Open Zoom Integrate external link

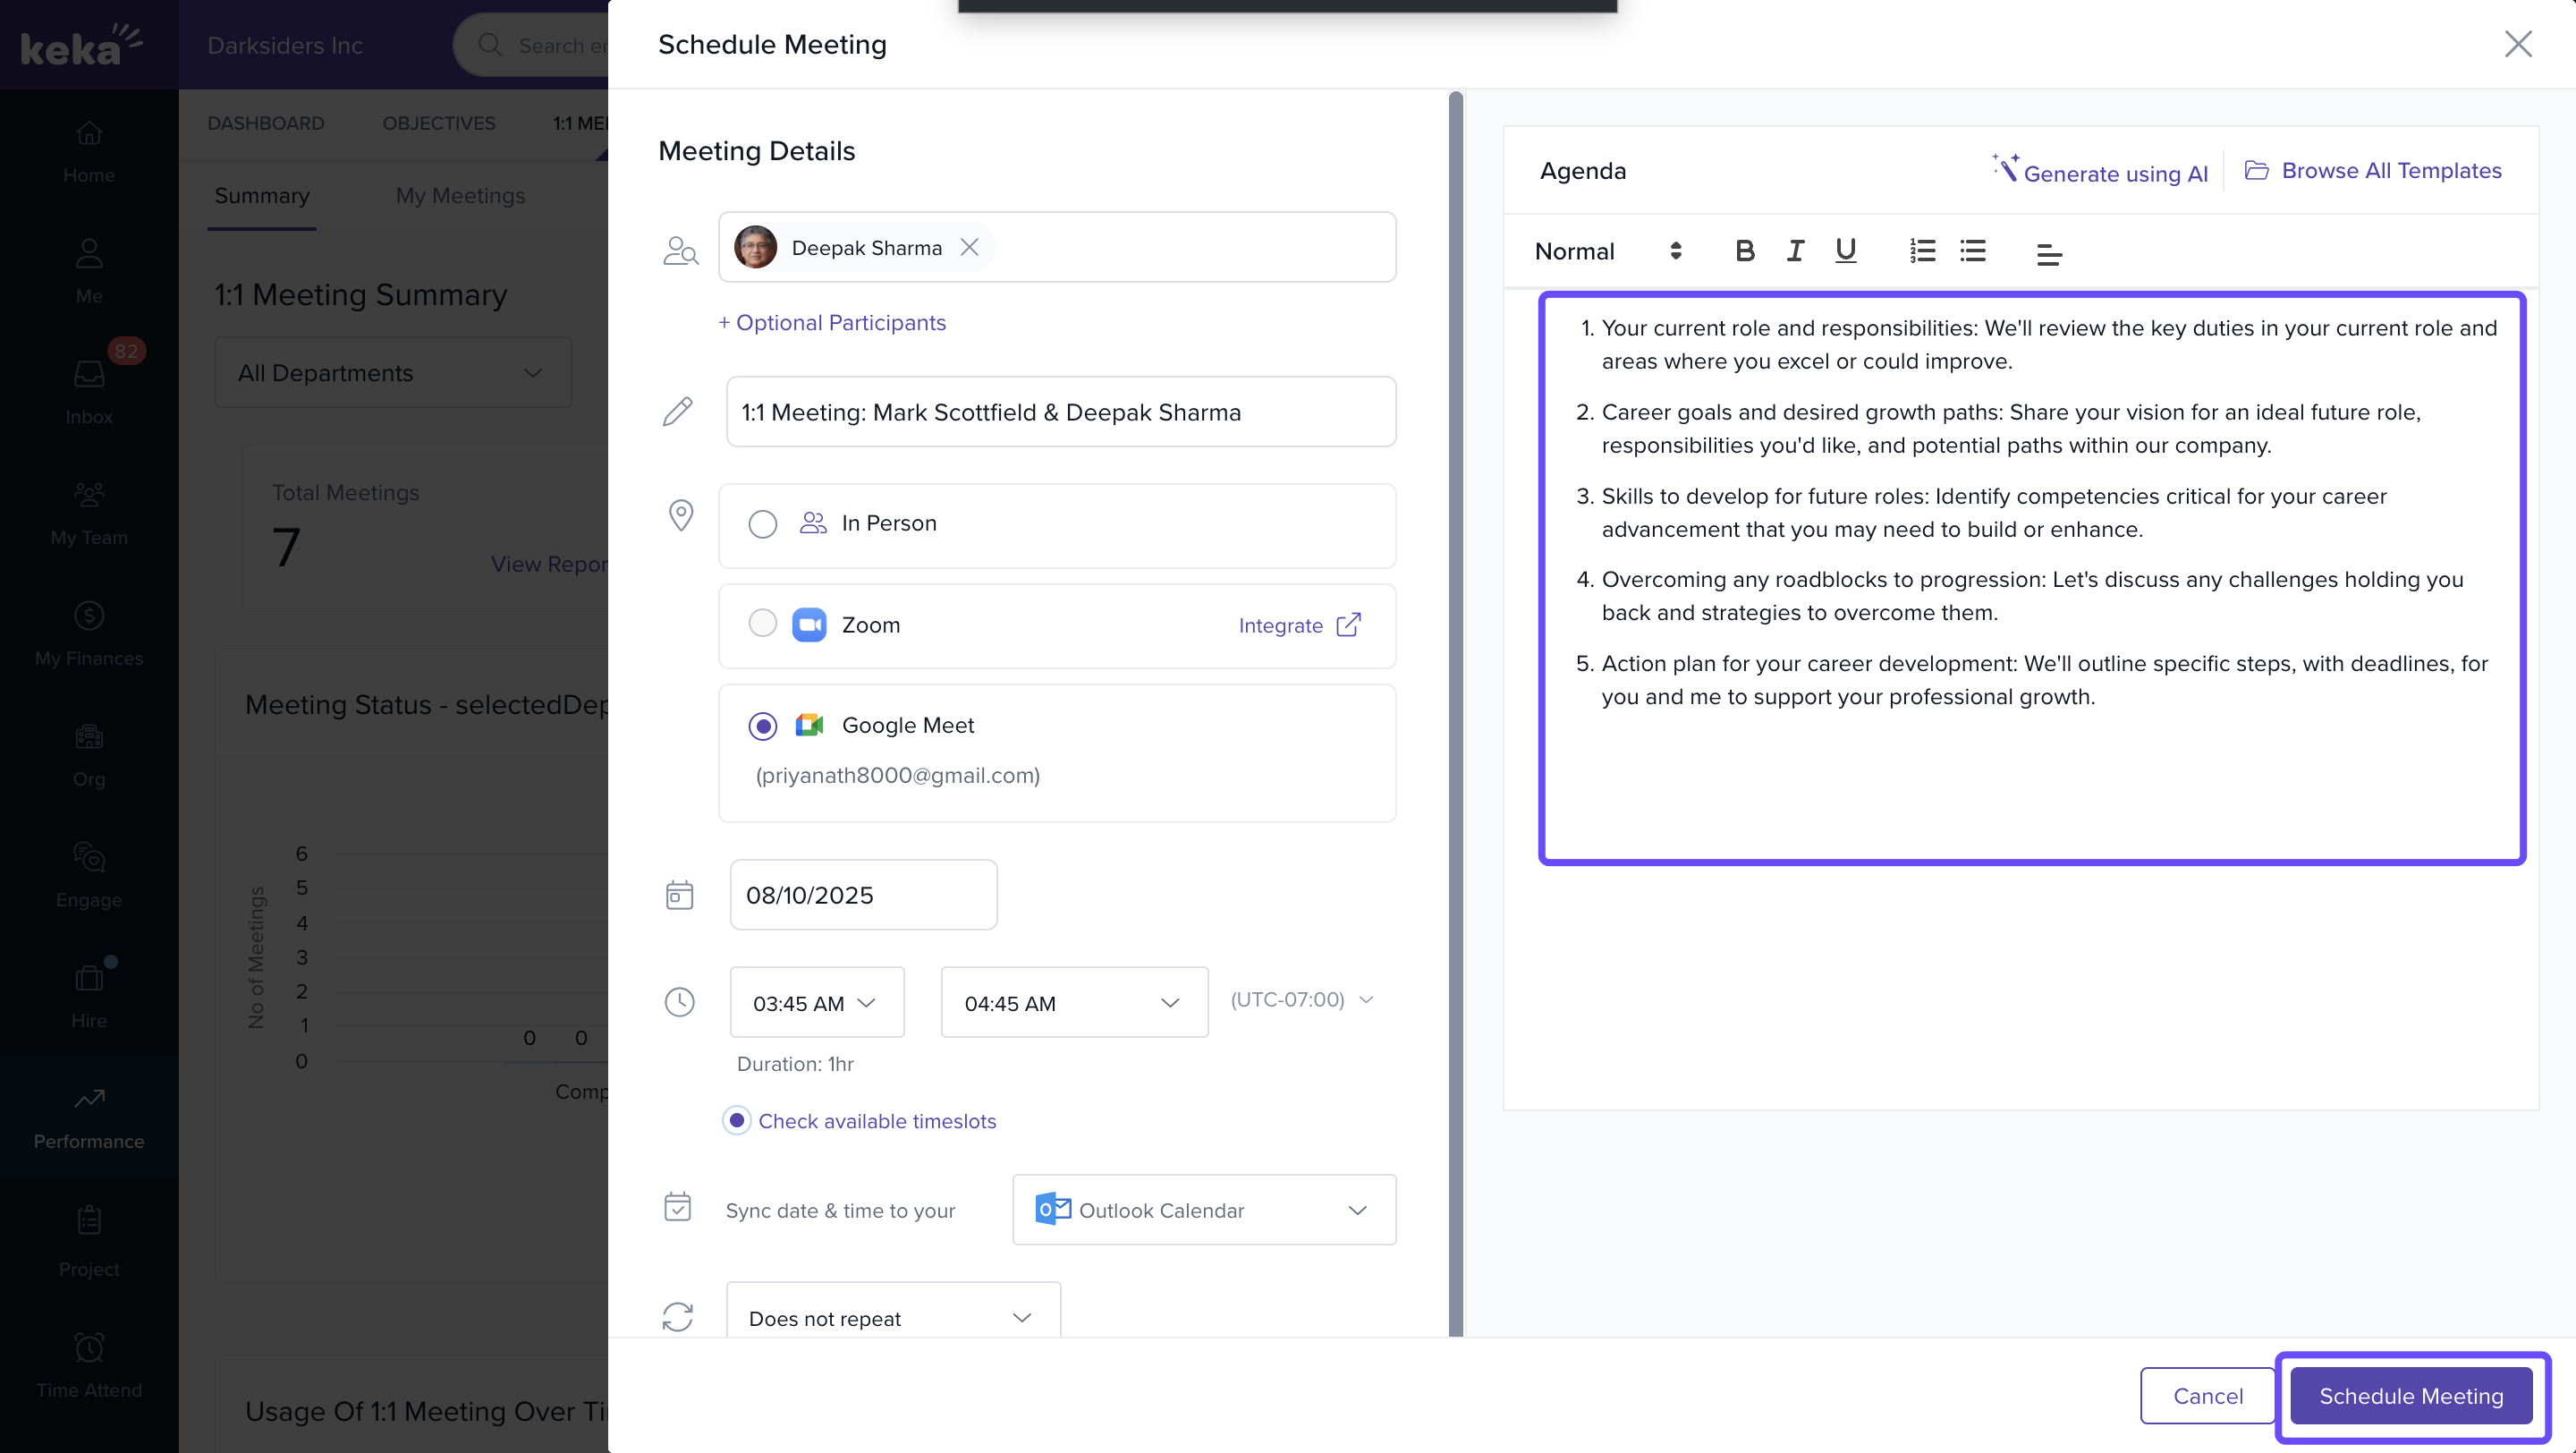(x=1299, y=625)
